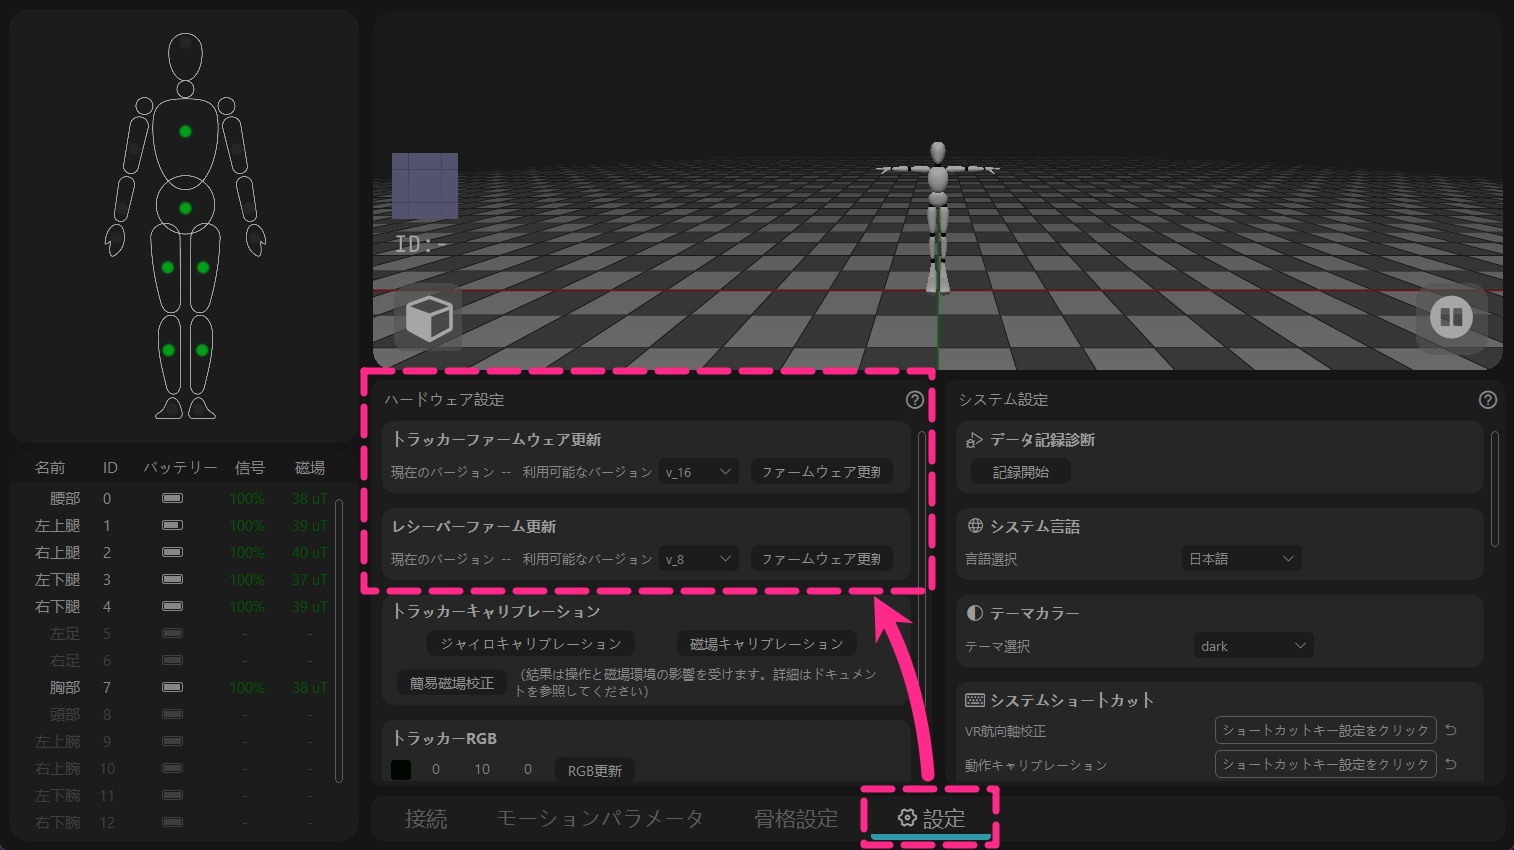
Task: Select the 腰部 tracker name in the list
Action: [x=65, y=498]
